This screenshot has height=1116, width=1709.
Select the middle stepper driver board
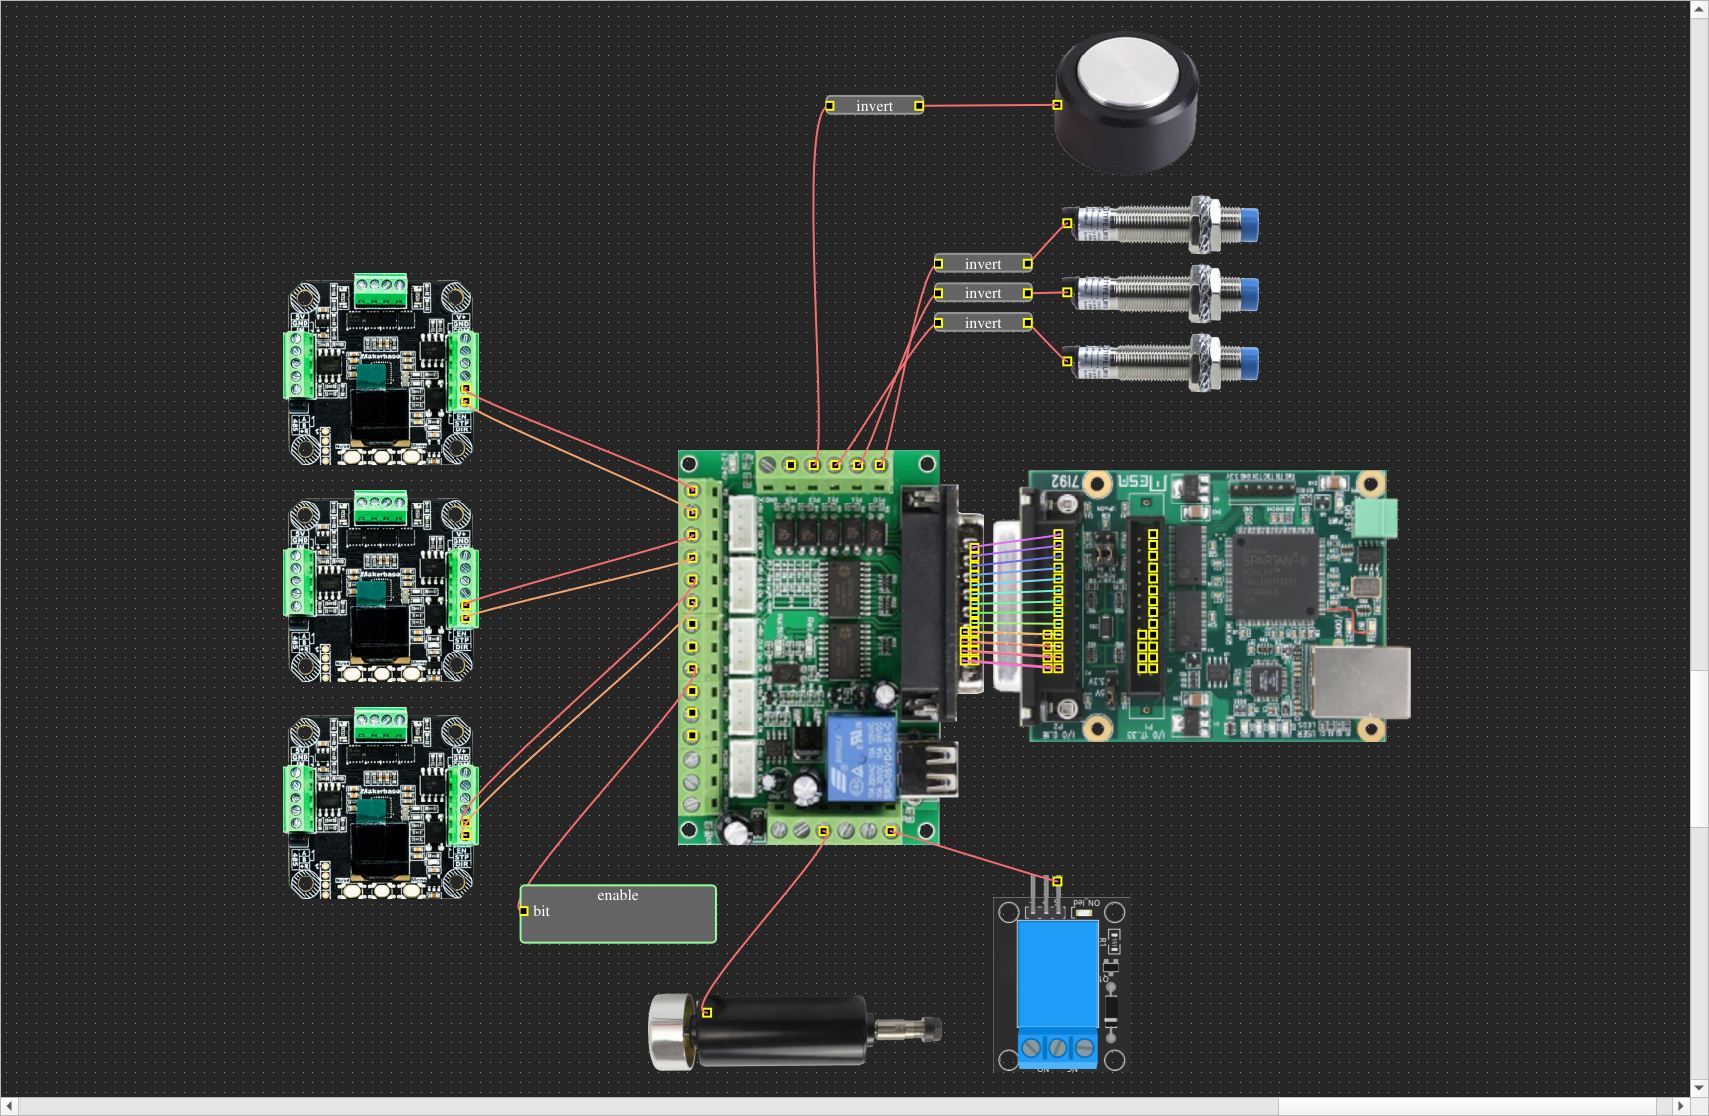380,590
